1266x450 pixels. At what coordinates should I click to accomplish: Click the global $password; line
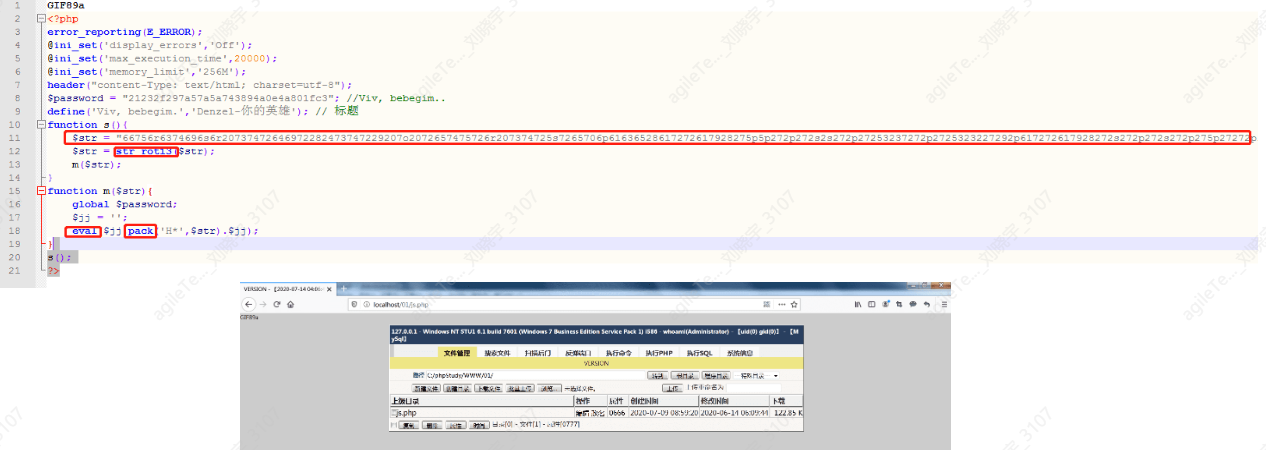click(x=124, y=203)
